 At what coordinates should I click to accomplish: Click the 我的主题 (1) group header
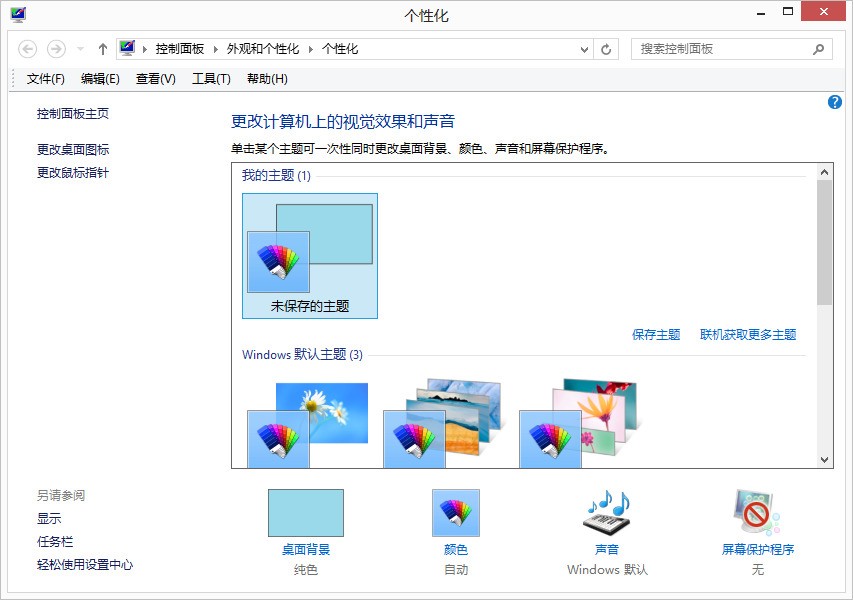pos(276,176)
